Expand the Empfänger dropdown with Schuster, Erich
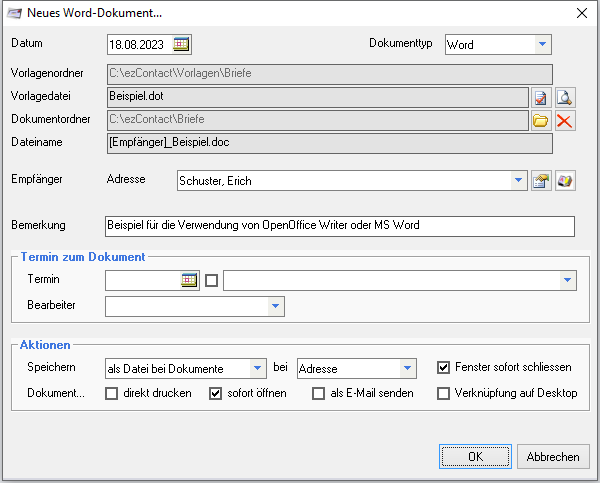 pos(518,181)
